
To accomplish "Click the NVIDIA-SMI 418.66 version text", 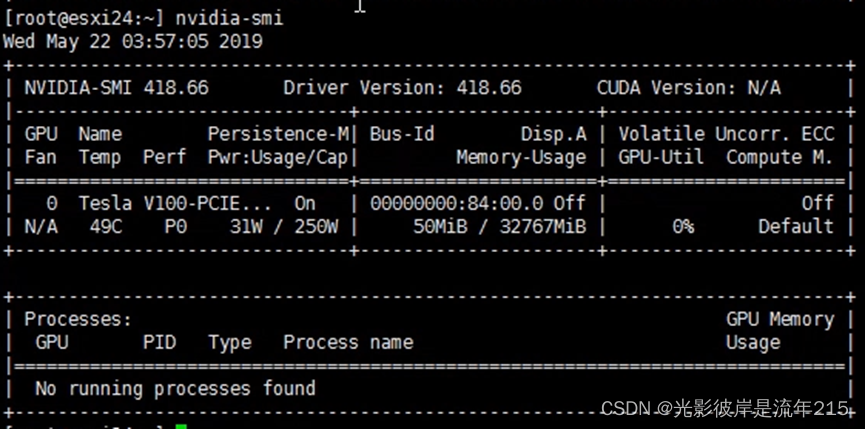I will (116, 88).
